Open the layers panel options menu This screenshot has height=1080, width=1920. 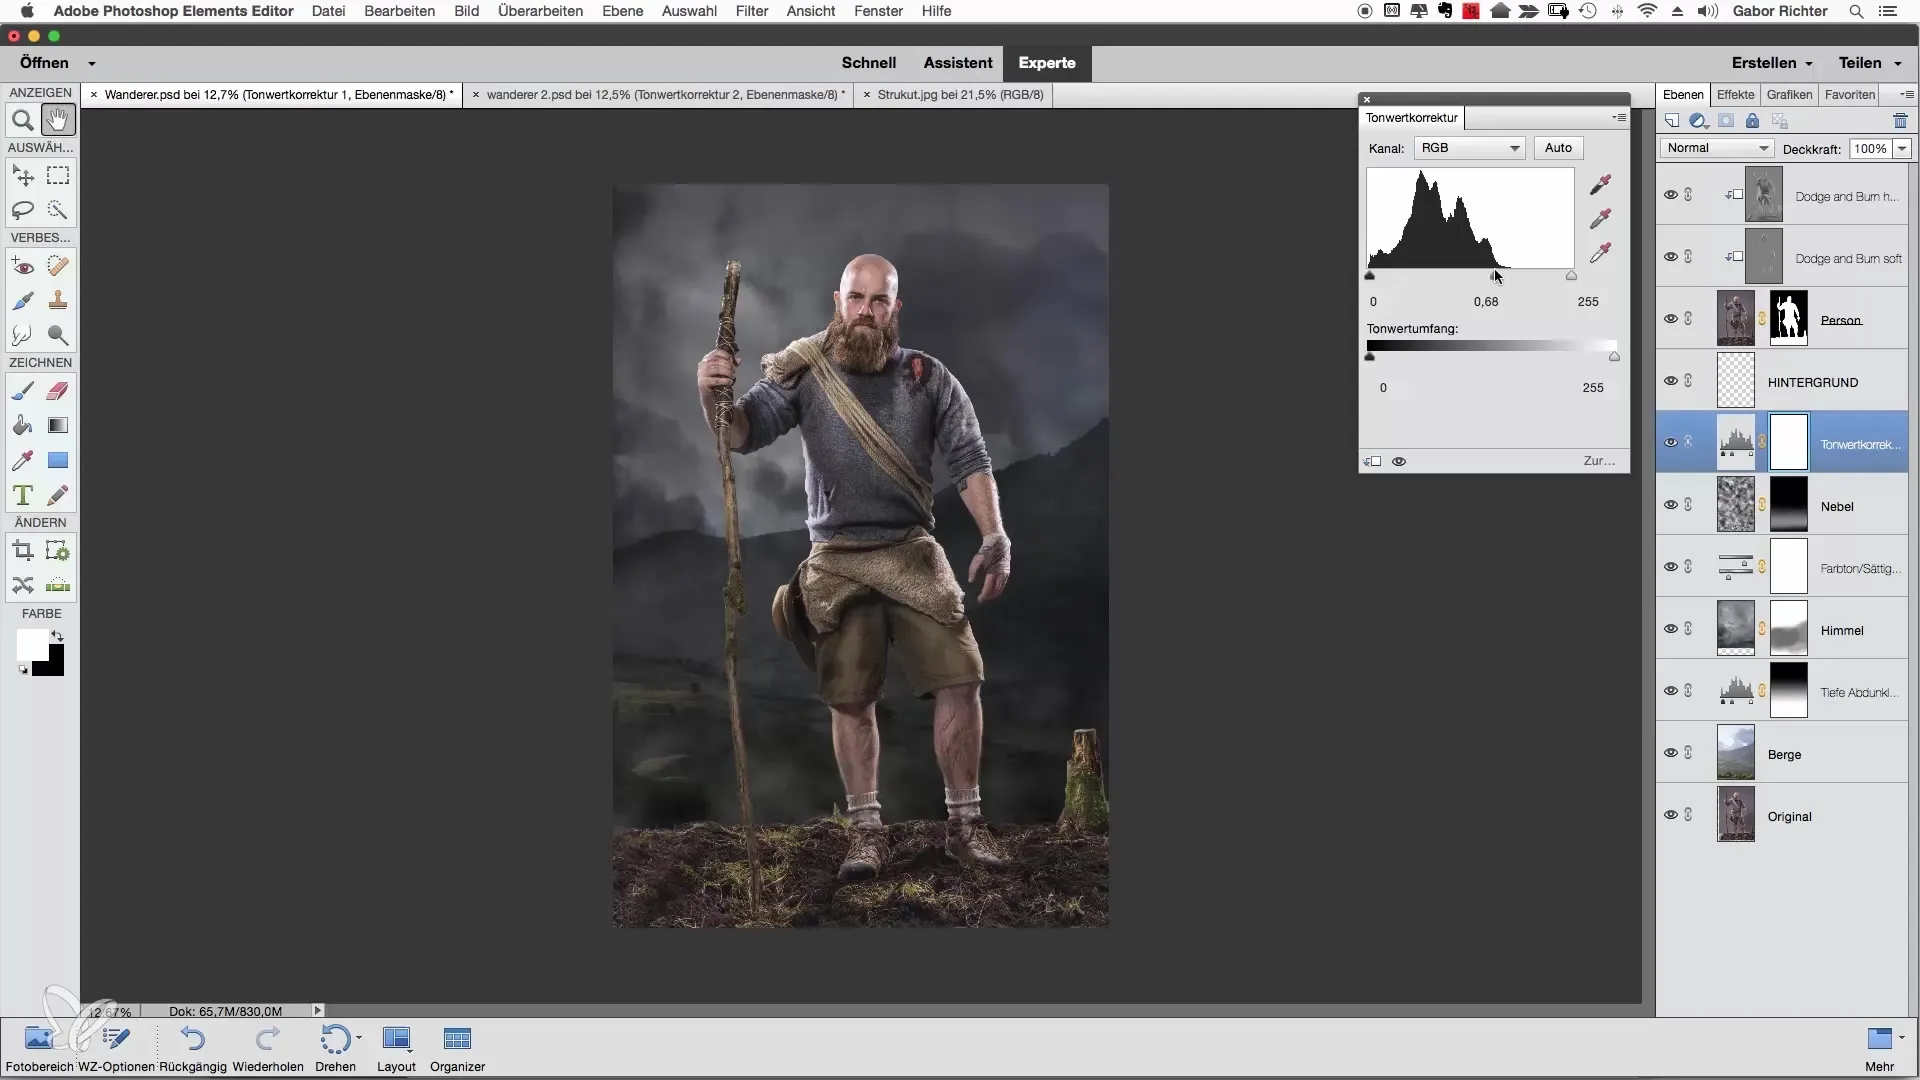click(x=1907, y=95)
